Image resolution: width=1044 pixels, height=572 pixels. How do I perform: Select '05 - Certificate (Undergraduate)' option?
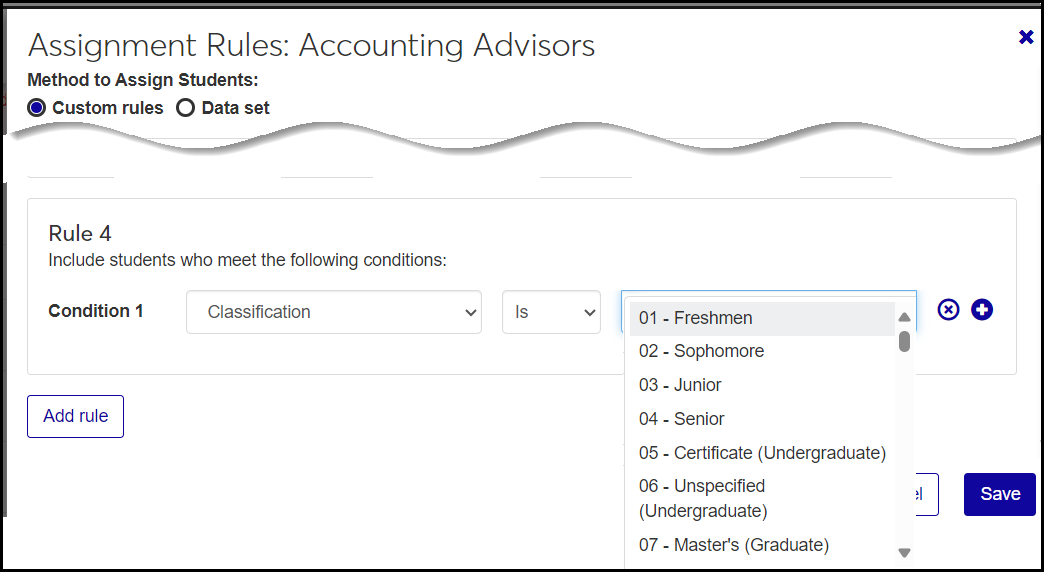762,453
